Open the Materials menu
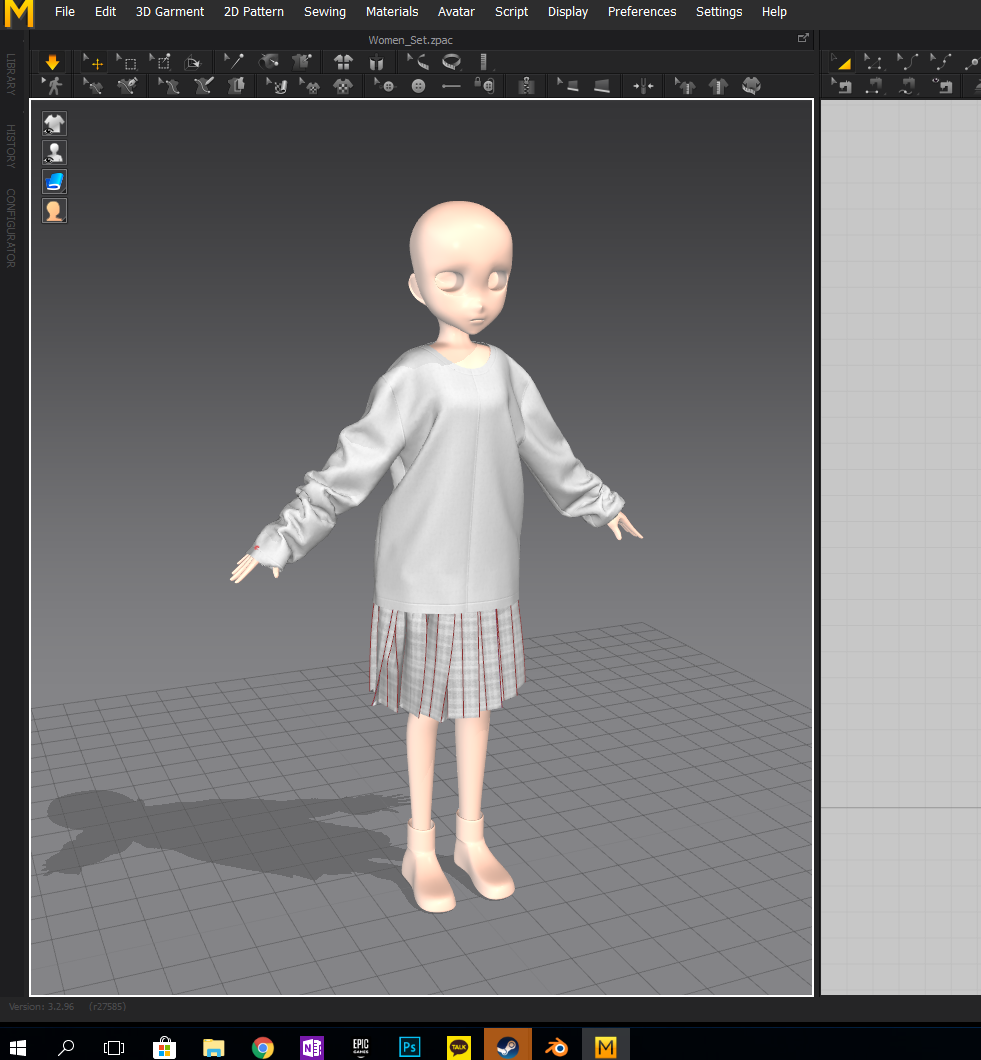Image resolution: width=981 pixels, height=1060 pixels. coord(392,12)
